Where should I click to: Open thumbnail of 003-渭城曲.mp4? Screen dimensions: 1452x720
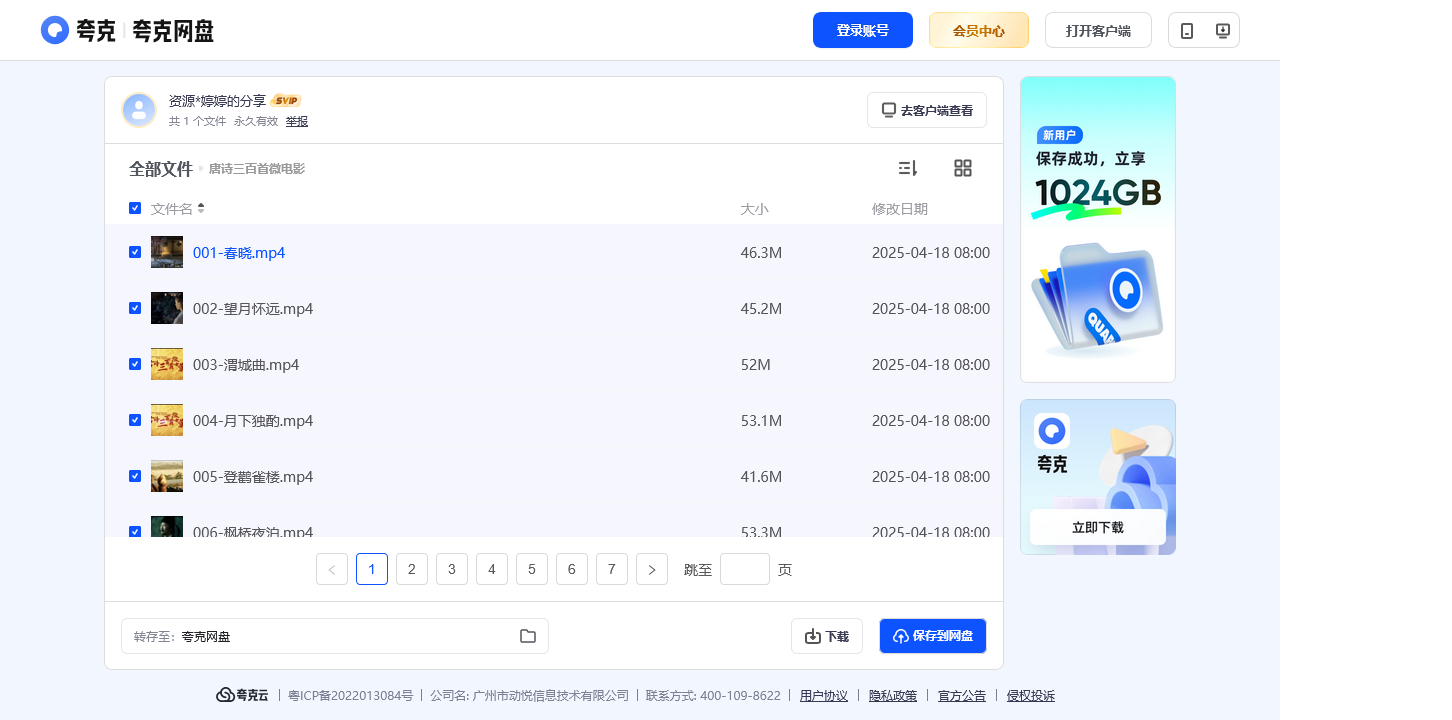[x=167, y=364]
